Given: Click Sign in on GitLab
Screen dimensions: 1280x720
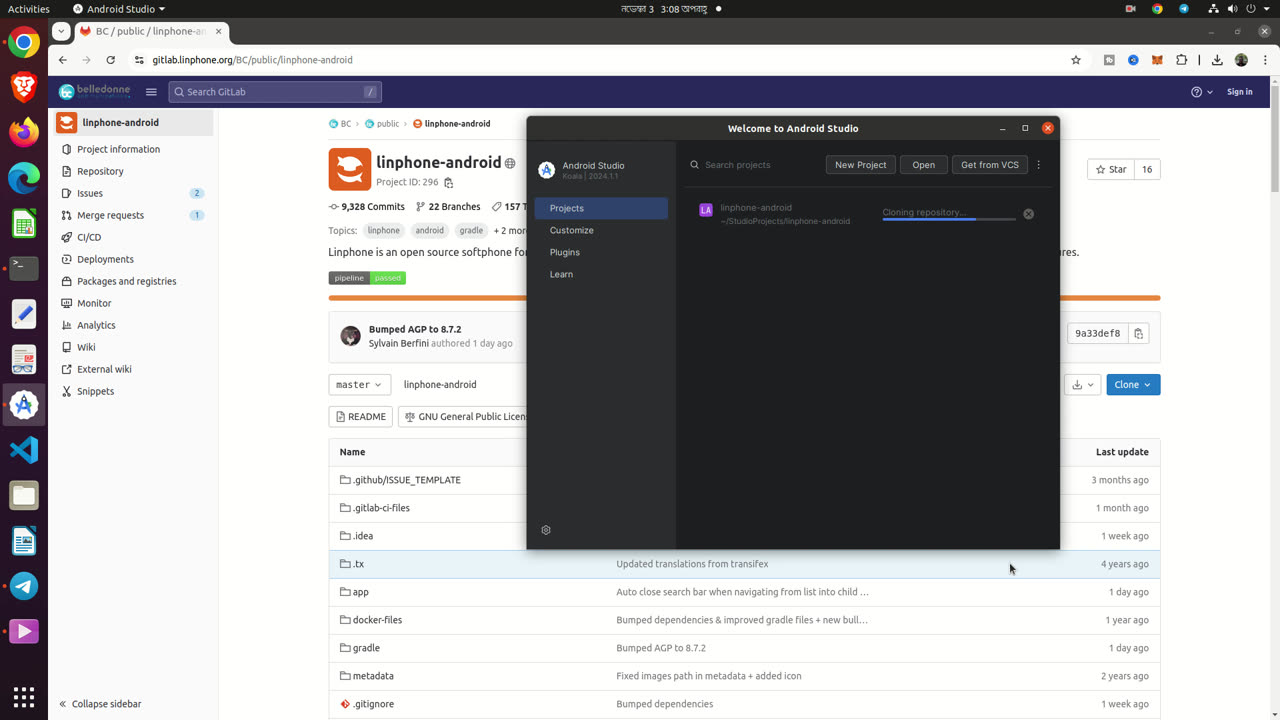Looking at the screenshot, I should coord(1239,92).
